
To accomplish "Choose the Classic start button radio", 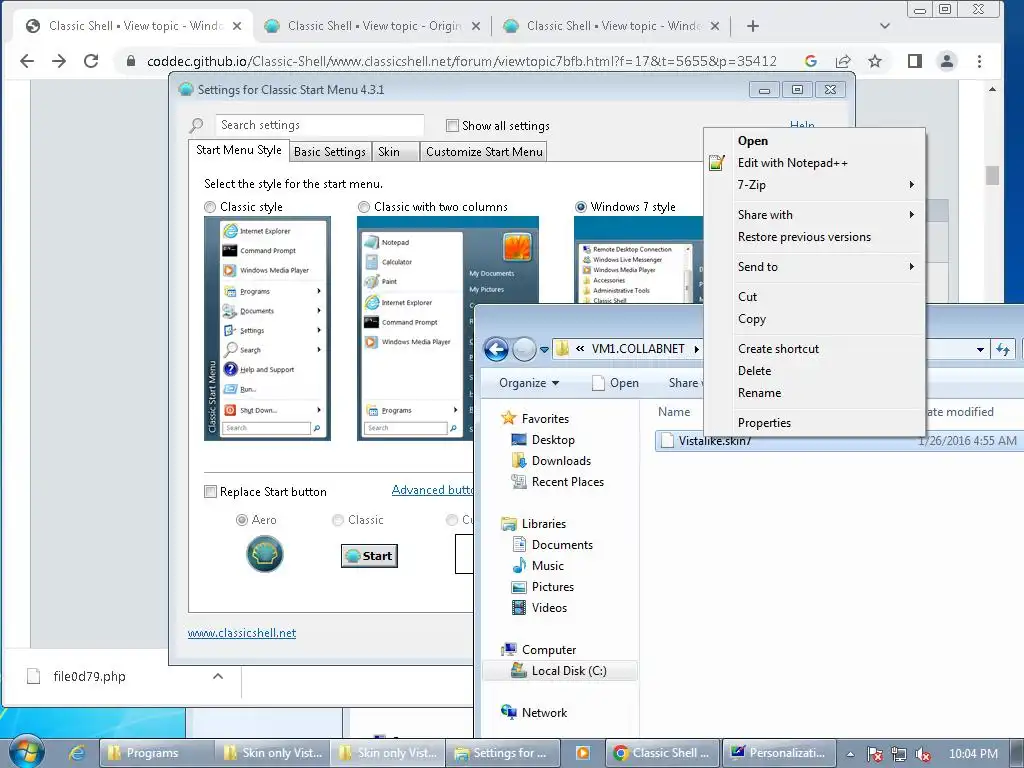I will pyautogui.click(x=338, y=520).
